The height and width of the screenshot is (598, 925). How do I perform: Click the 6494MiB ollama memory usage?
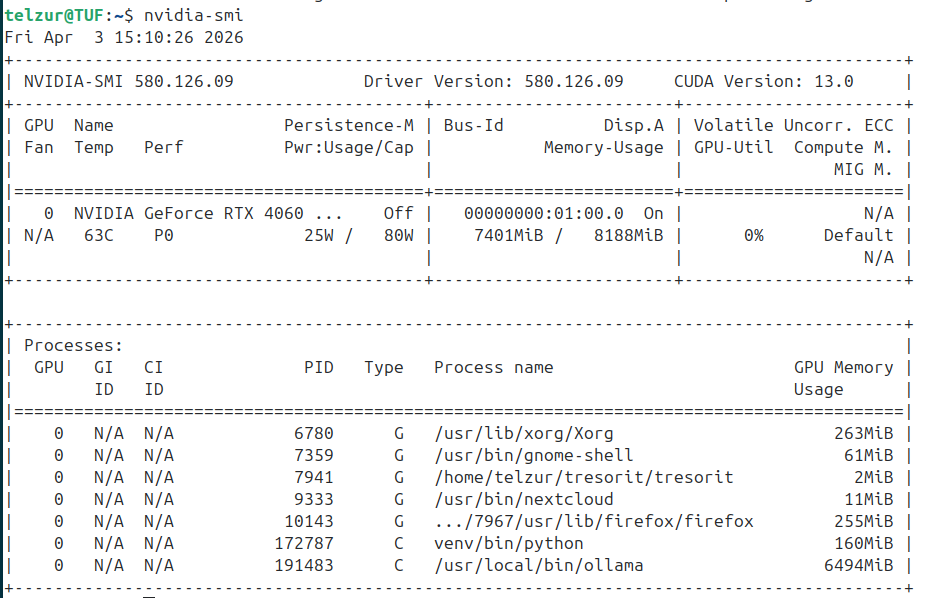863,565
